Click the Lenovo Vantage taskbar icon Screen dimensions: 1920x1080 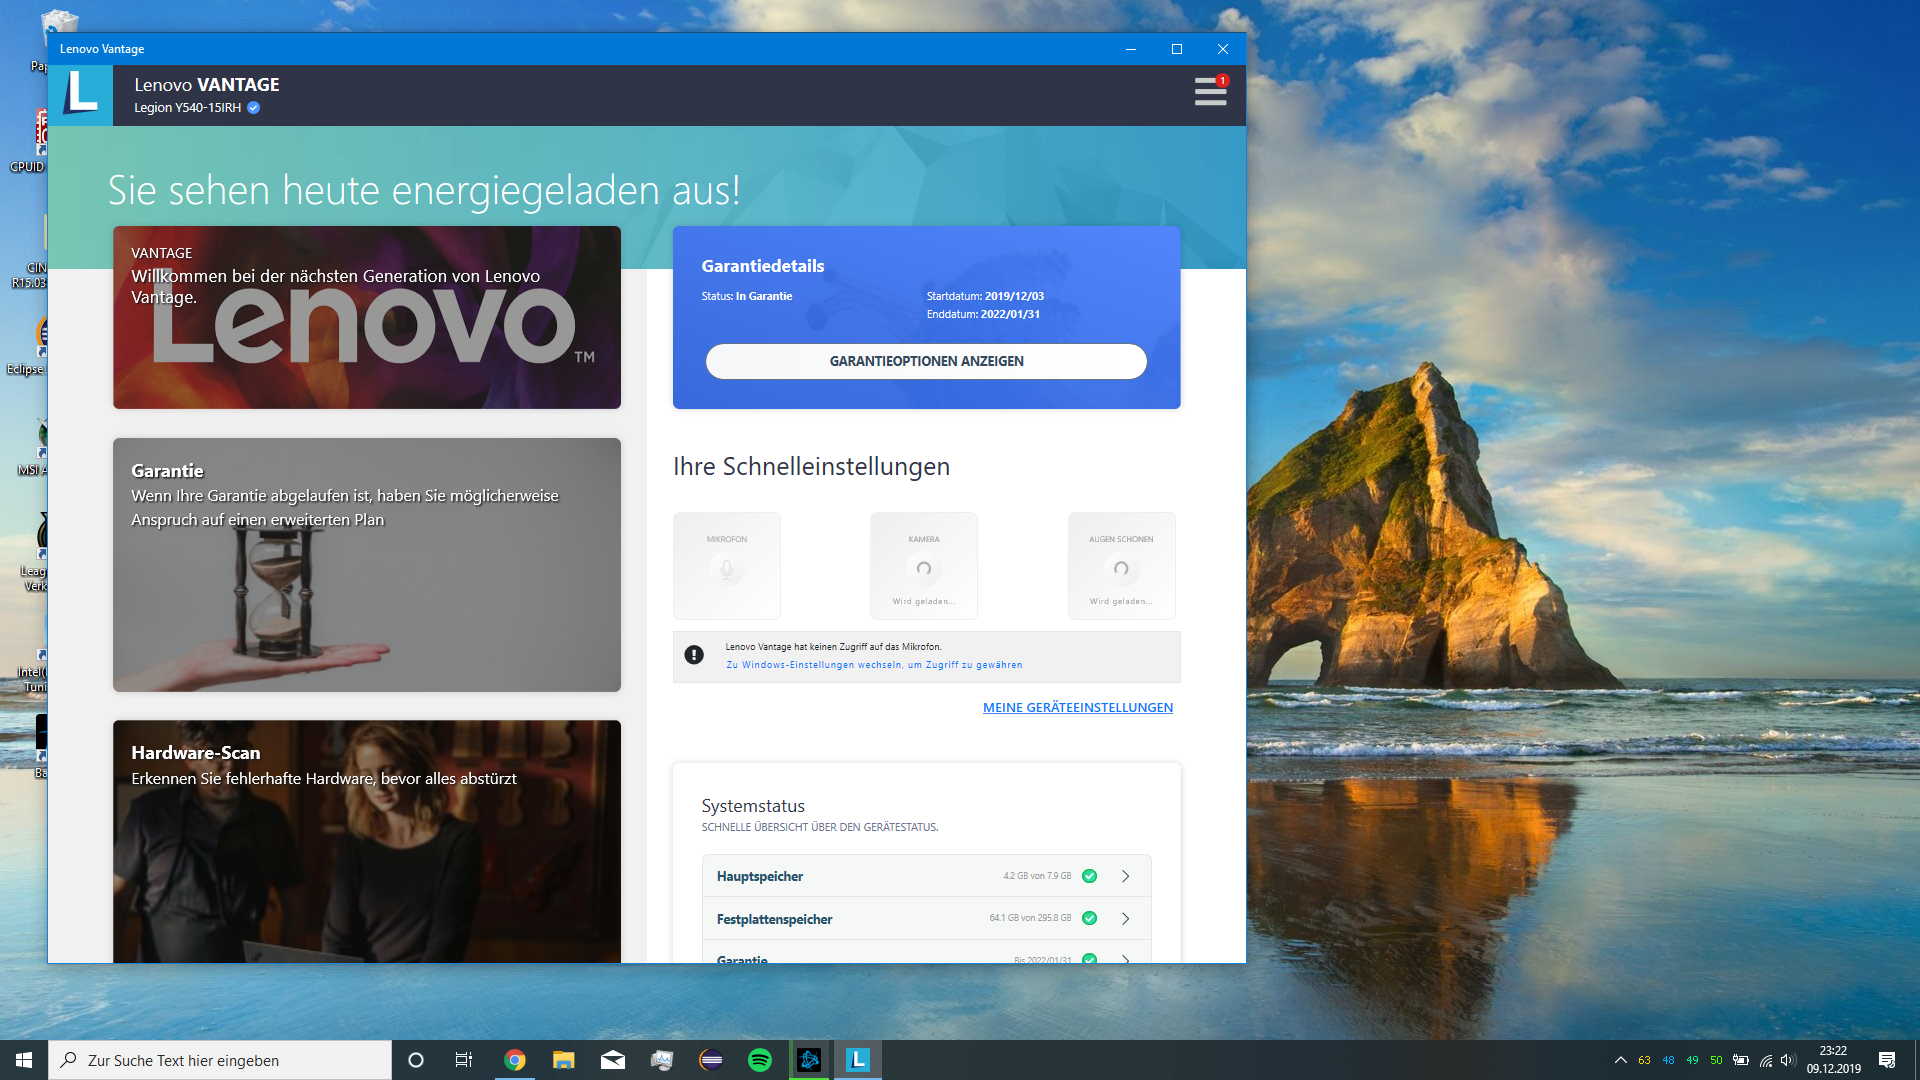tap(858, 1060)
